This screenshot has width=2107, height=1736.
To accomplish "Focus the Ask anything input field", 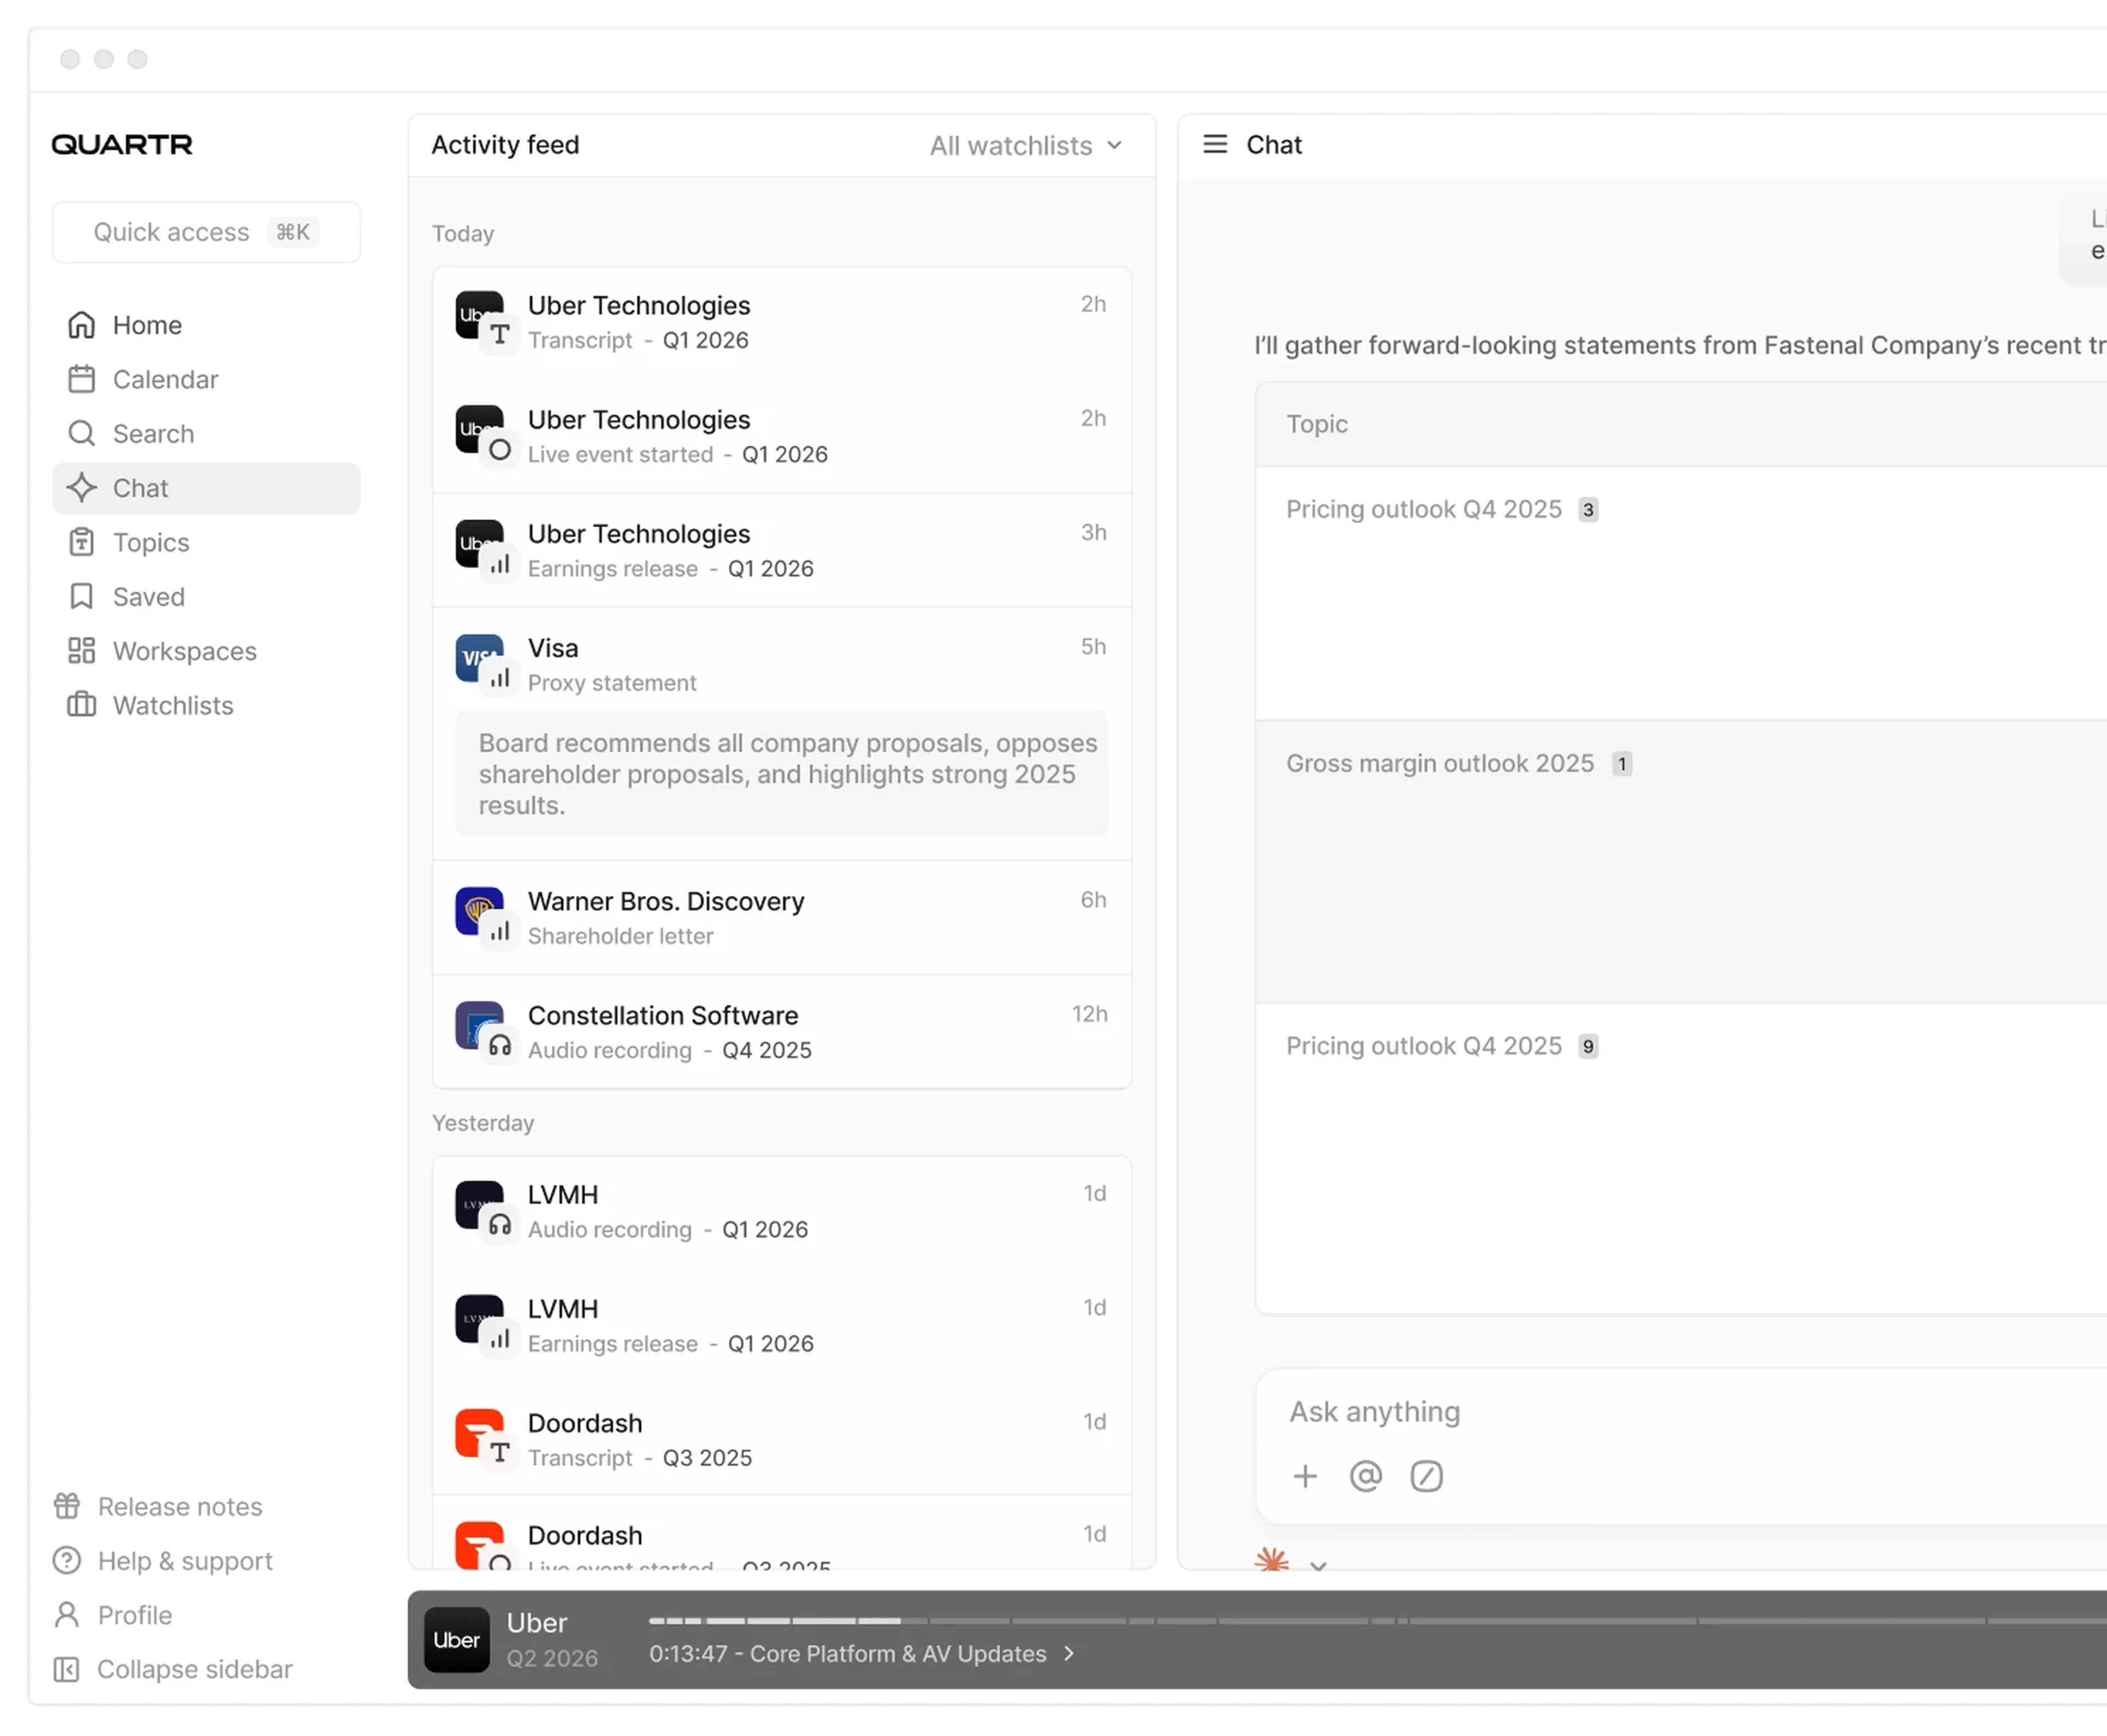I will 1680,1411.
